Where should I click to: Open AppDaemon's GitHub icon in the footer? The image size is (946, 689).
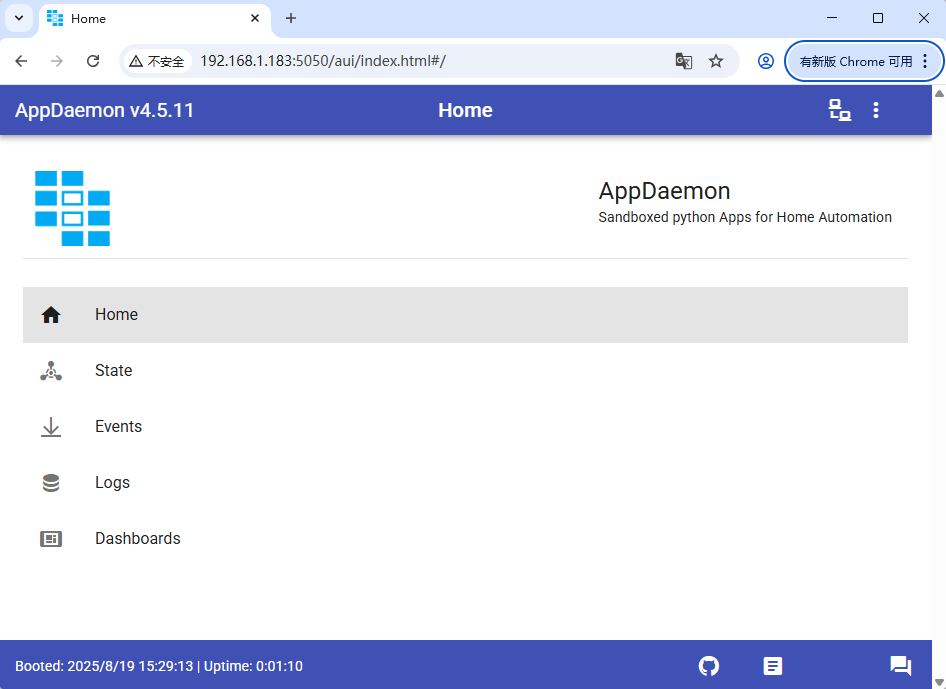coord(709,665)
